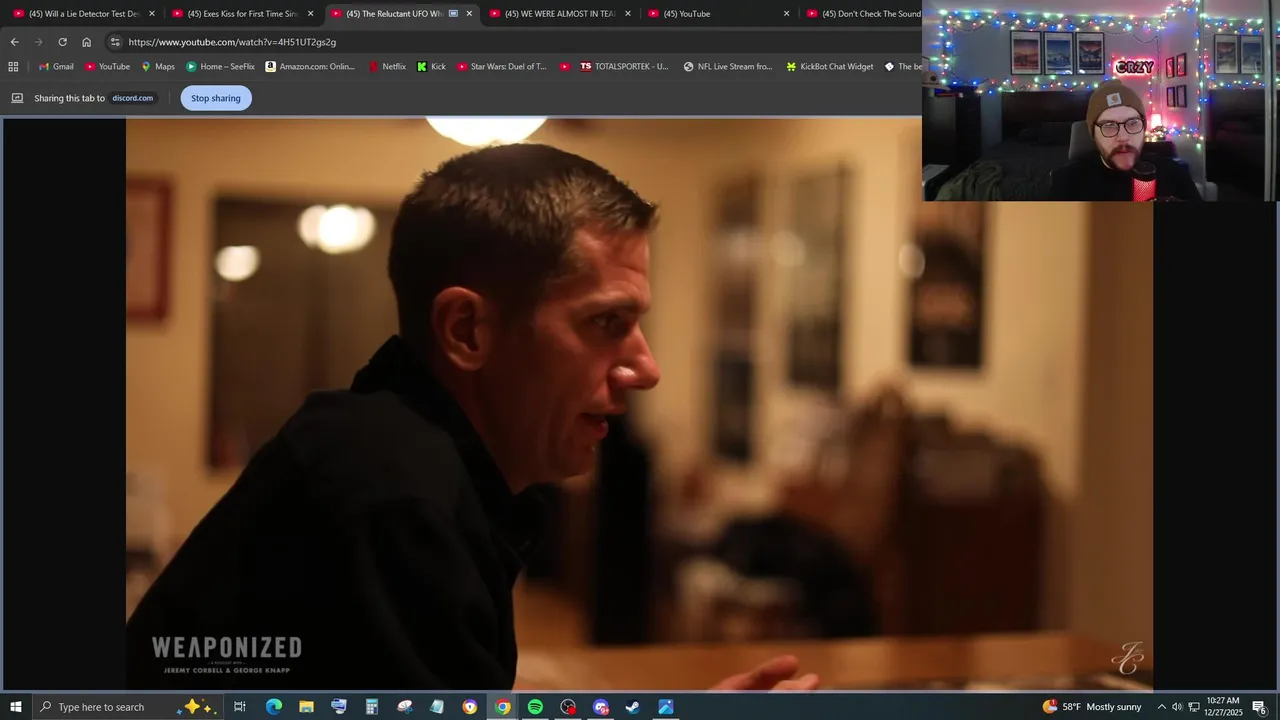Viewport: 1280px width, 720px height.
Task: Open the Kick bookmark
Action: pyautogui.click(x=431, y=67)
